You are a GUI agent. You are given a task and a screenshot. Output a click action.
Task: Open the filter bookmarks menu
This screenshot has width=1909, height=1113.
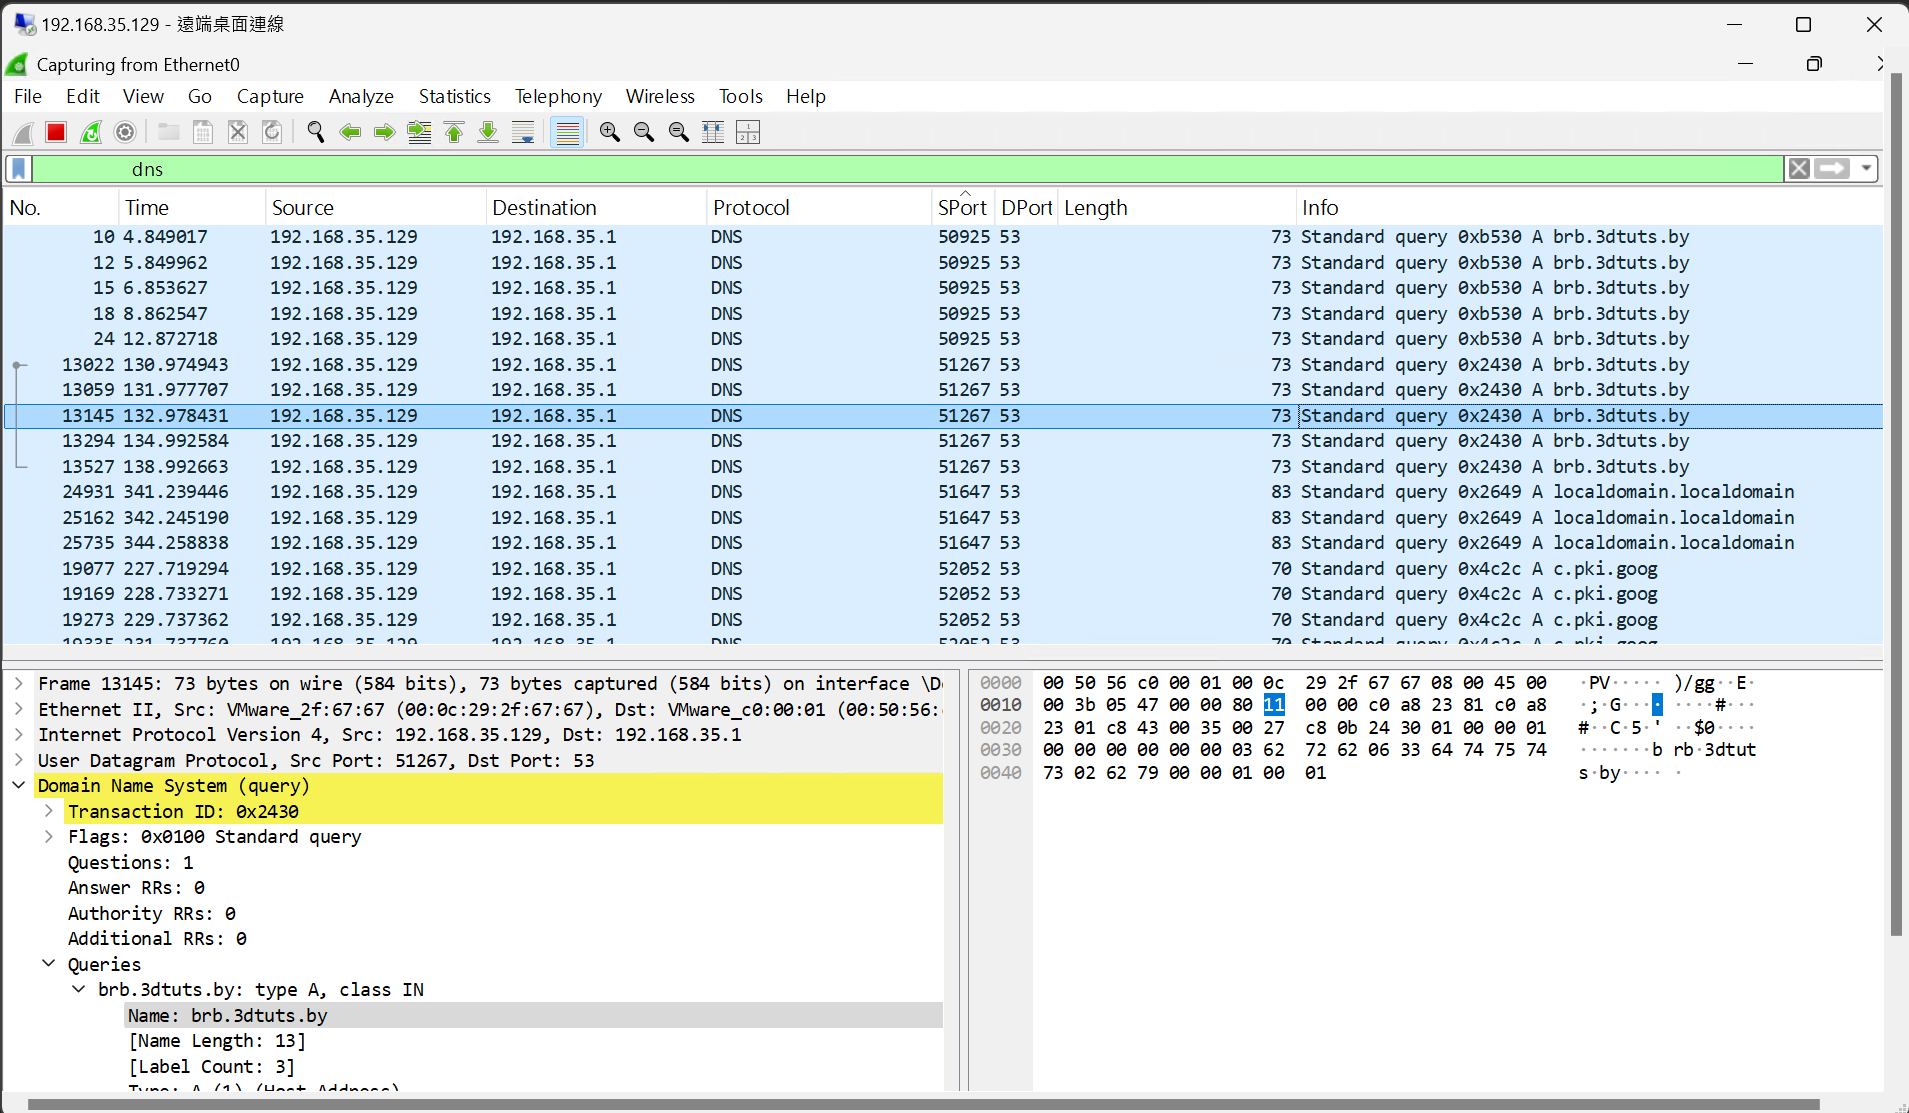pyautogui.click(x=17, y=168)
